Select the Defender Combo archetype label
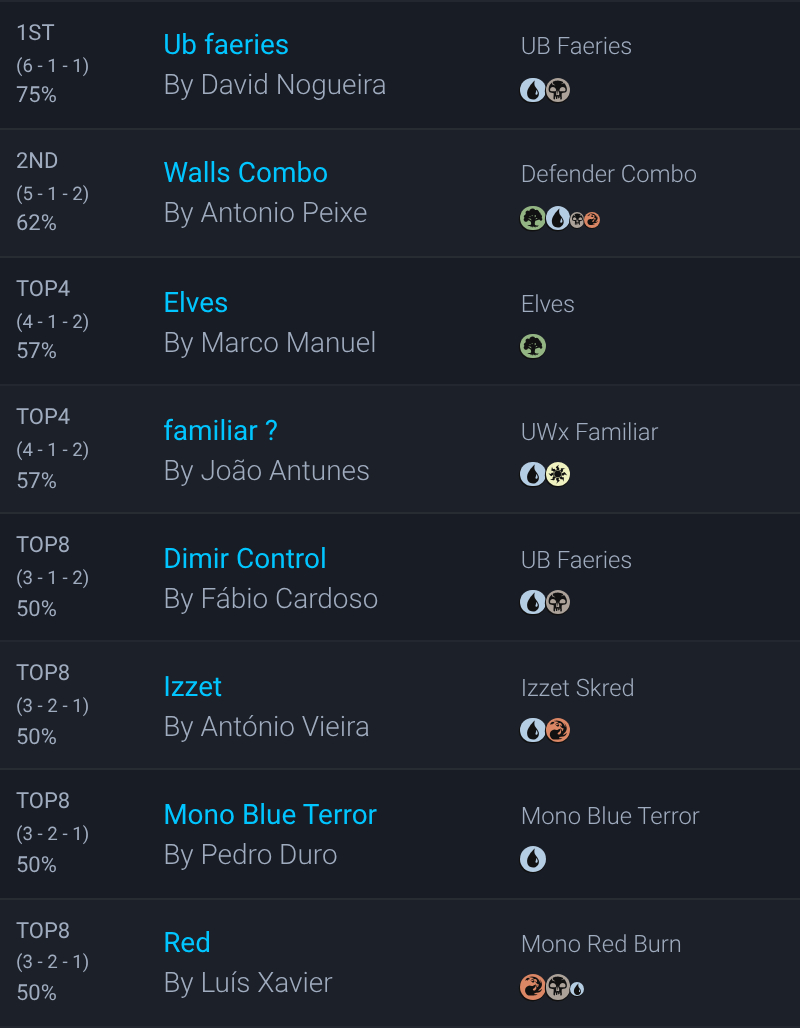 [608, 174]
